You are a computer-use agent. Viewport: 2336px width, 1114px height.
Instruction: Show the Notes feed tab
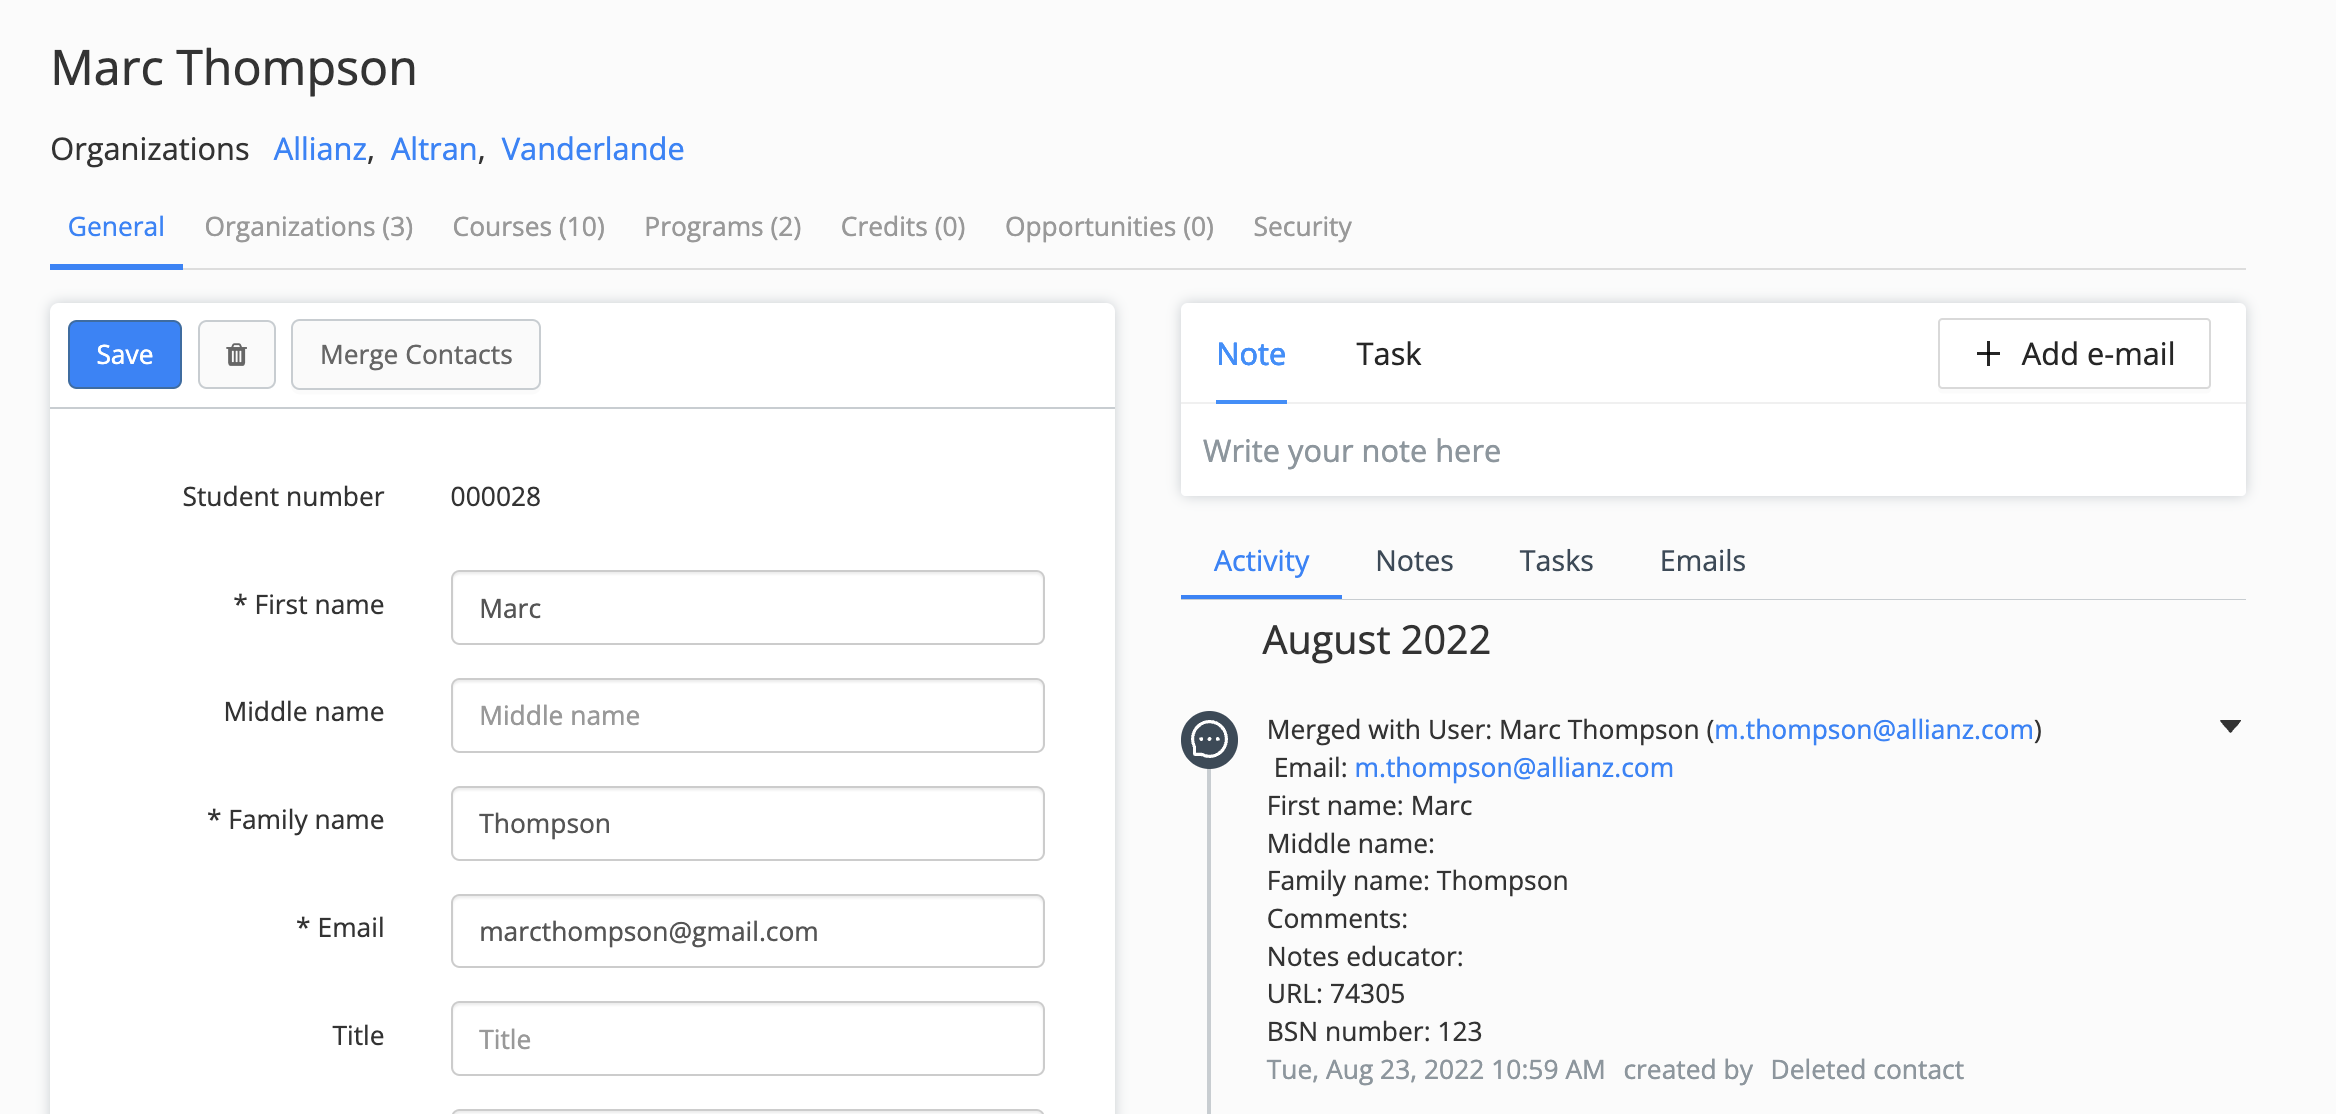click(x=1414, y=561)
